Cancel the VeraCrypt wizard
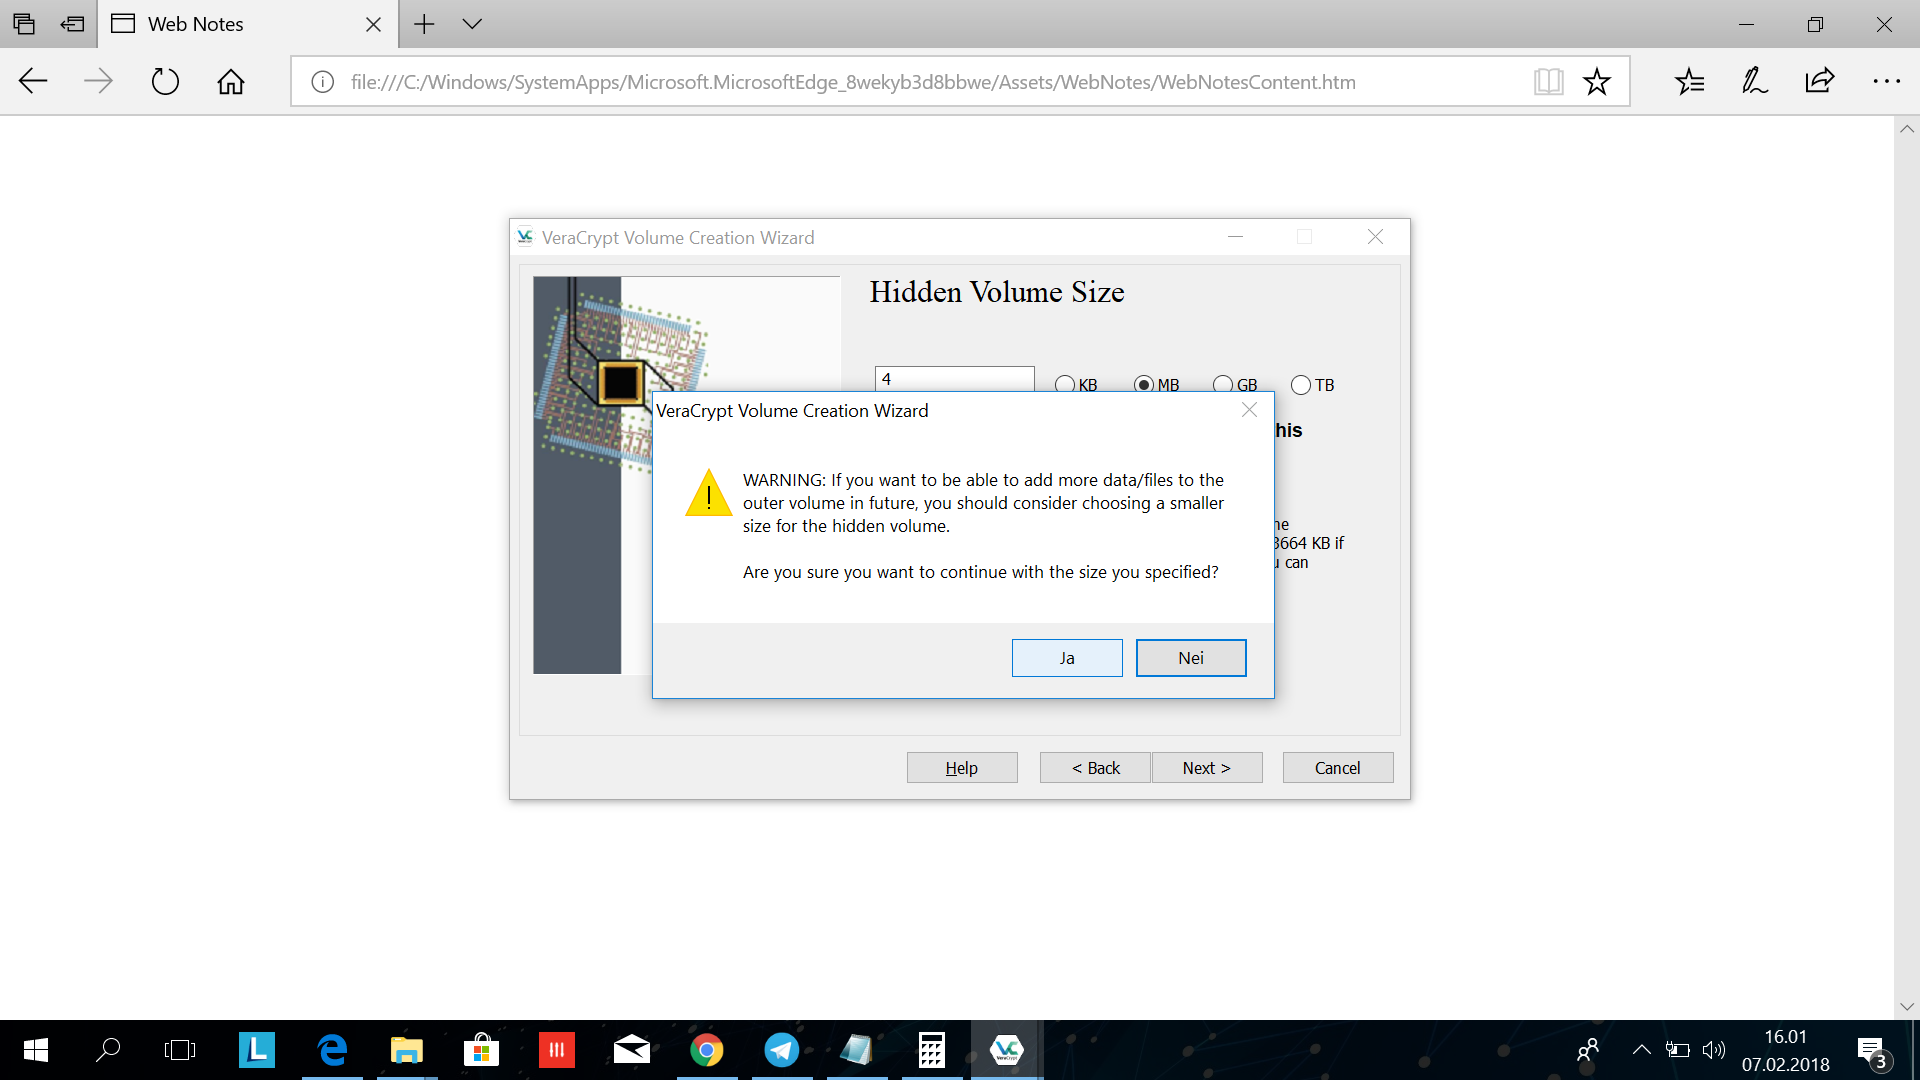The height and width of the screenshot is (1080, 1920). [x=1338, y=768]
